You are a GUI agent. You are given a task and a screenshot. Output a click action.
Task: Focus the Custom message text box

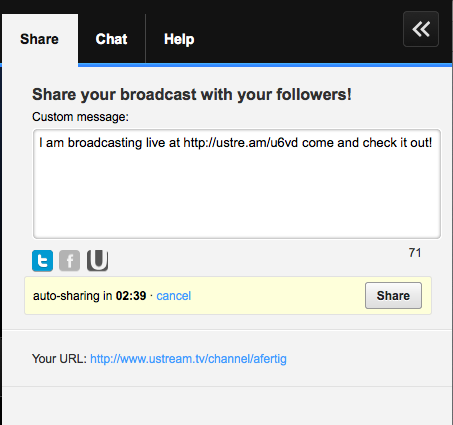click(x=237, y=184)
